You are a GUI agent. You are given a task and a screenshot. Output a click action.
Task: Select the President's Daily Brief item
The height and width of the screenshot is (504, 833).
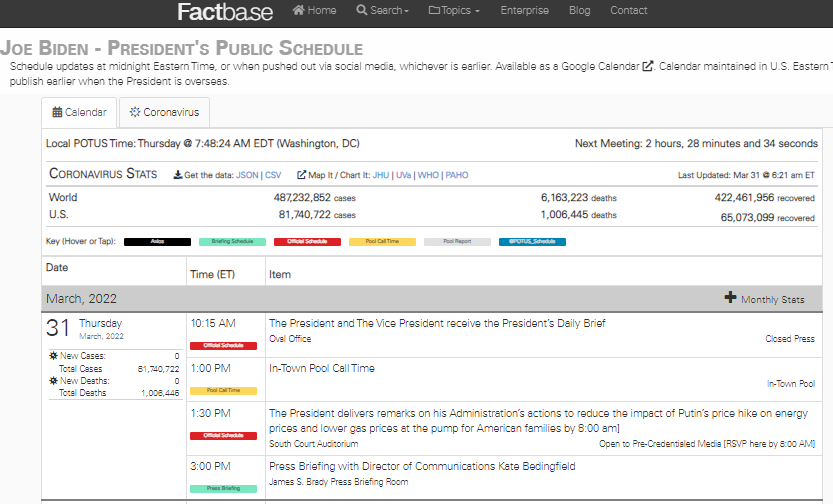click(437, 323)
